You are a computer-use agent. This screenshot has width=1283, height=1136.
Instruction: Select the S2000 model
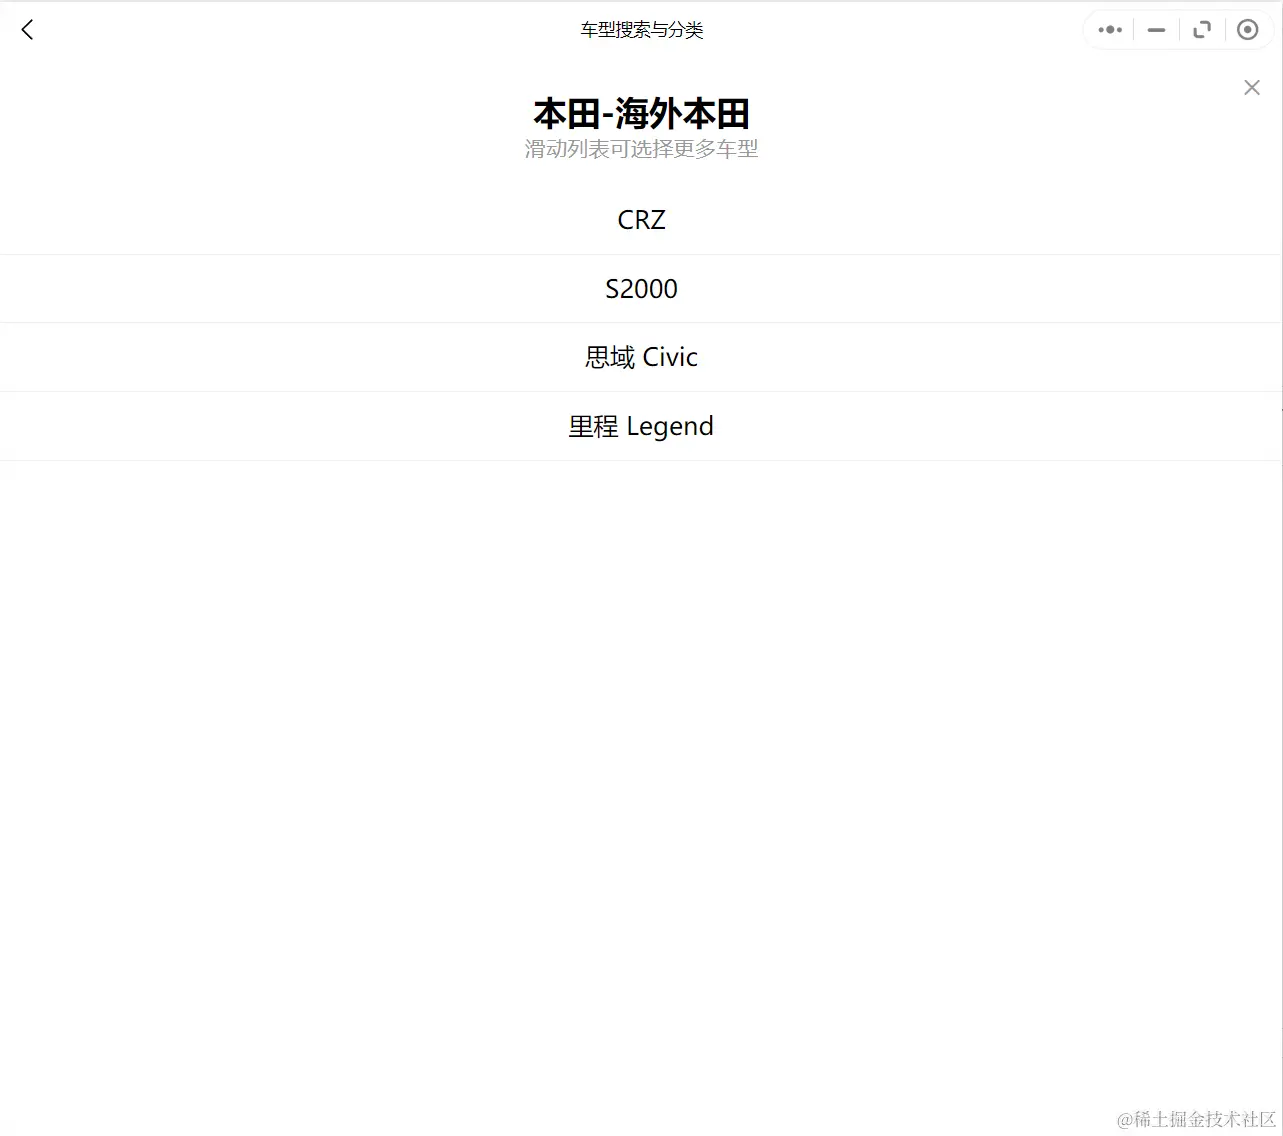tap(641, 289)
